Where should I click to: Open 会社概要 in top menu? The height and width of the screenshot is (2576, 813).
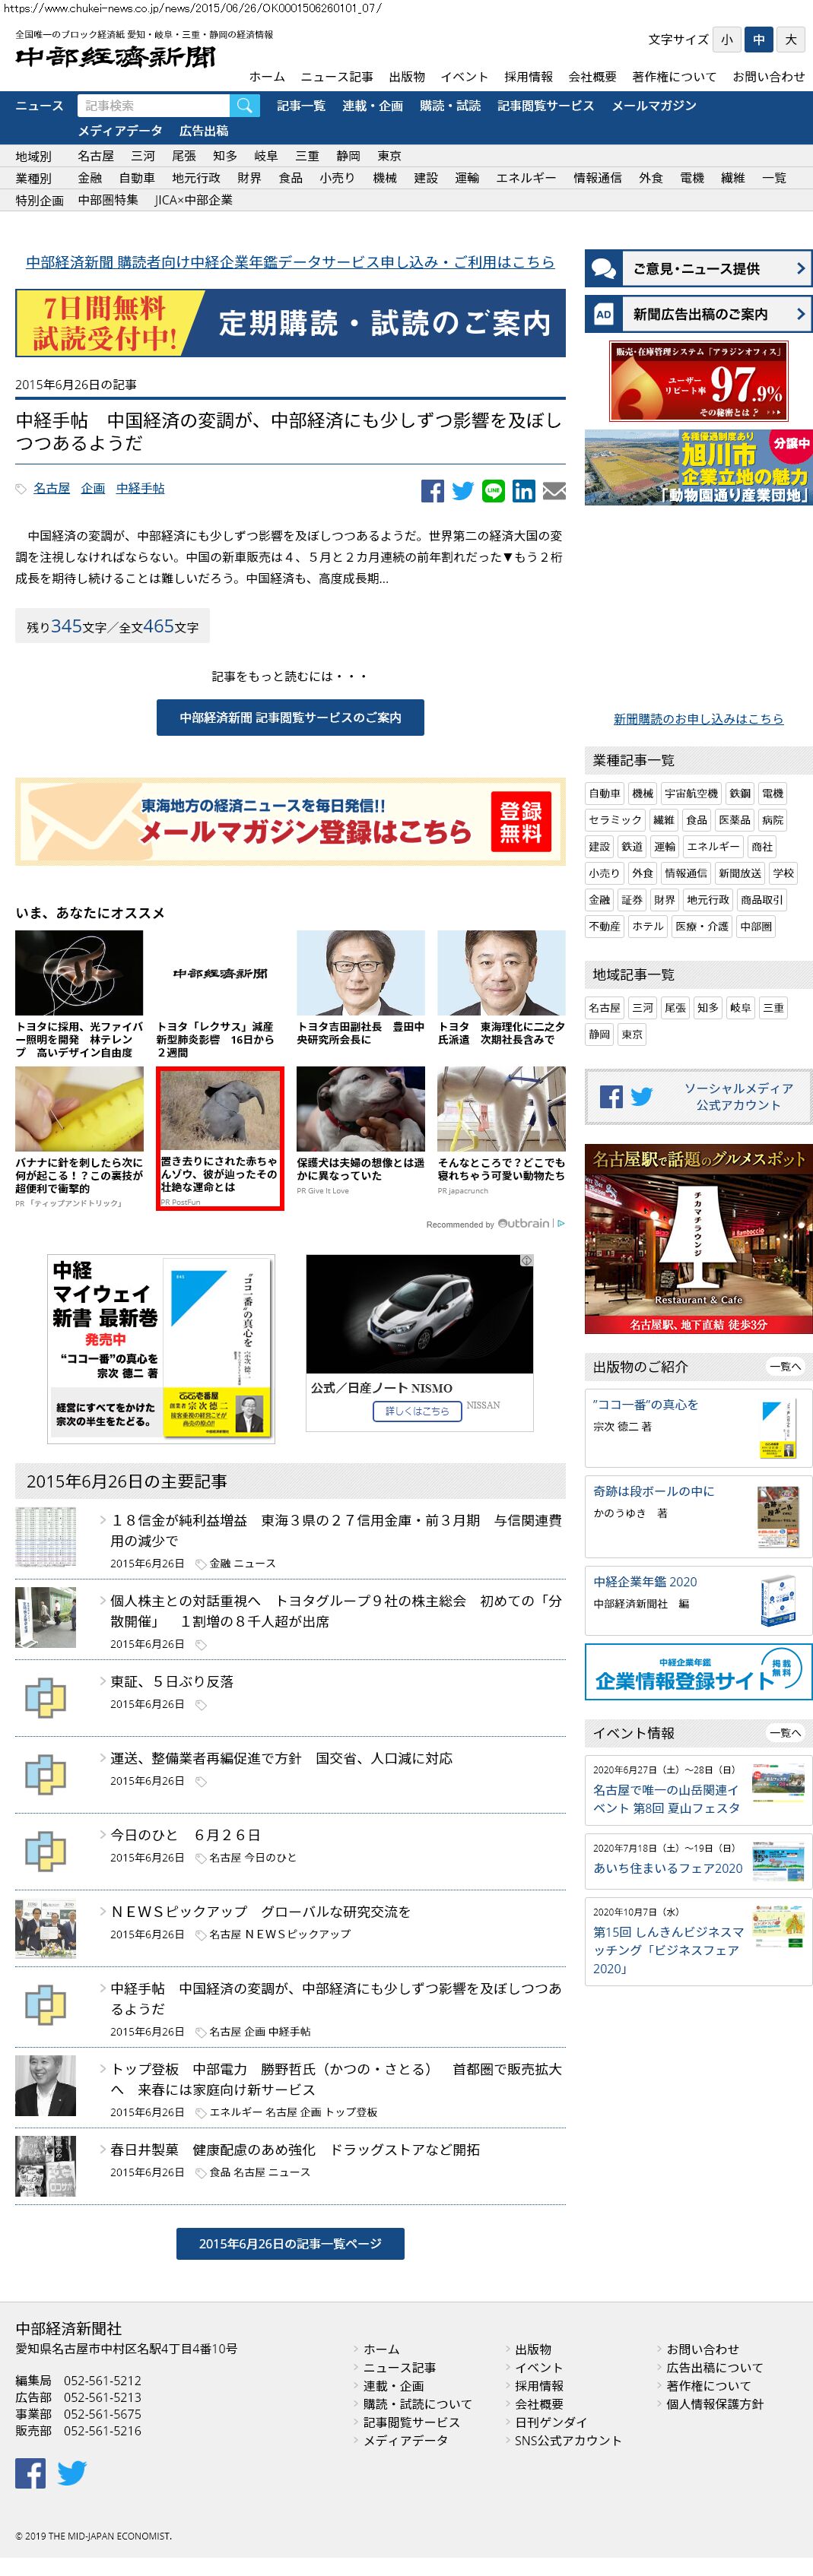tap(592, 77)
